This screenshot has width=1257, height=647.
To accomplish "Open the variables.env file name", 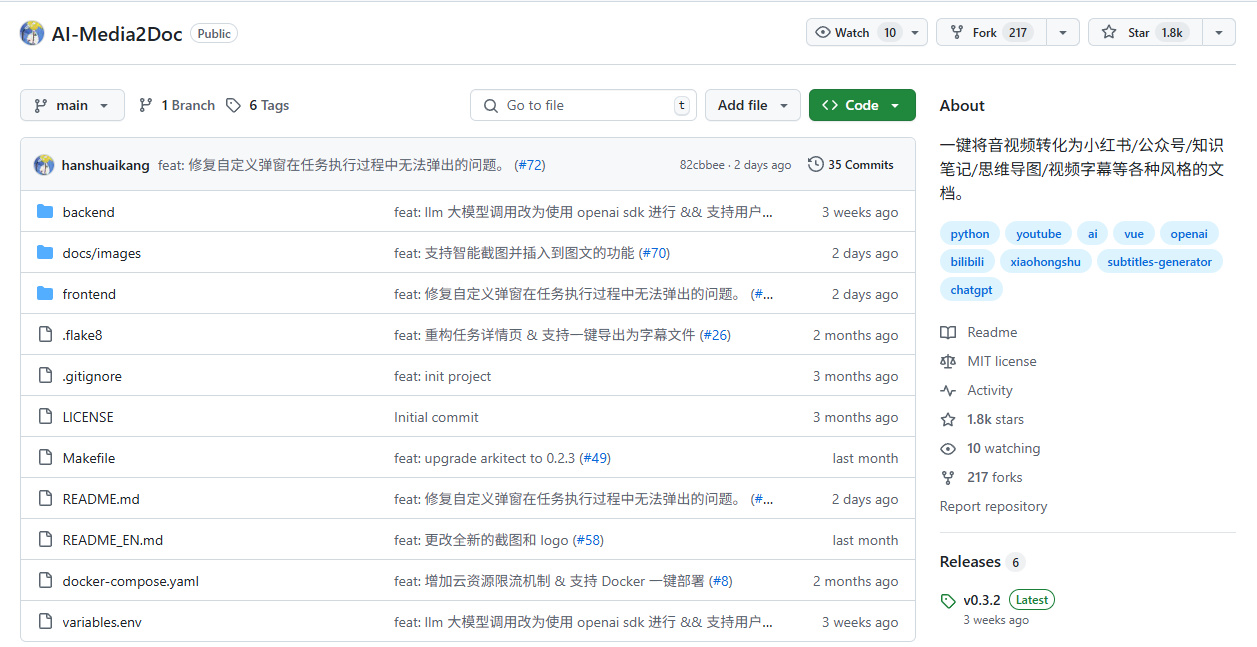I will tap(102, 622).
